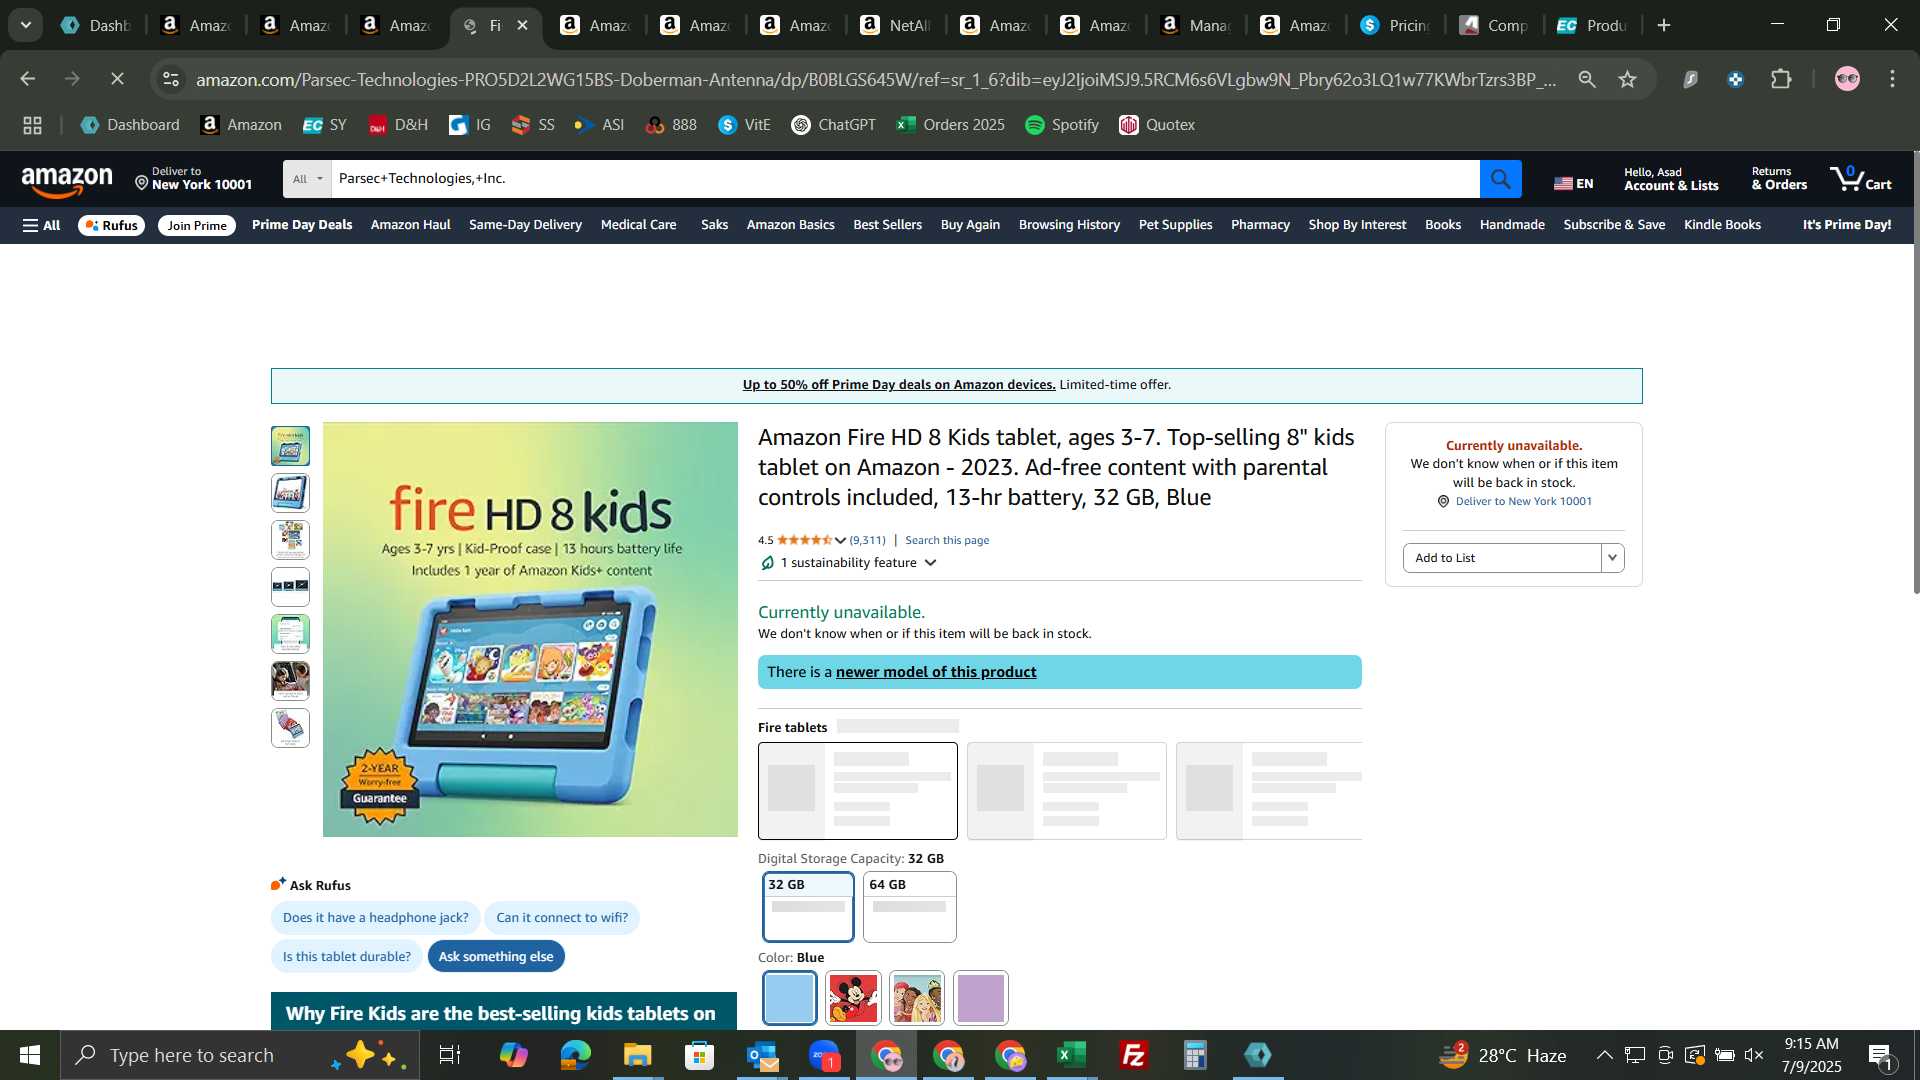Open Chrome three-dot menu
This screenshot has width=1920, height=1080.
click(1892, 79)
